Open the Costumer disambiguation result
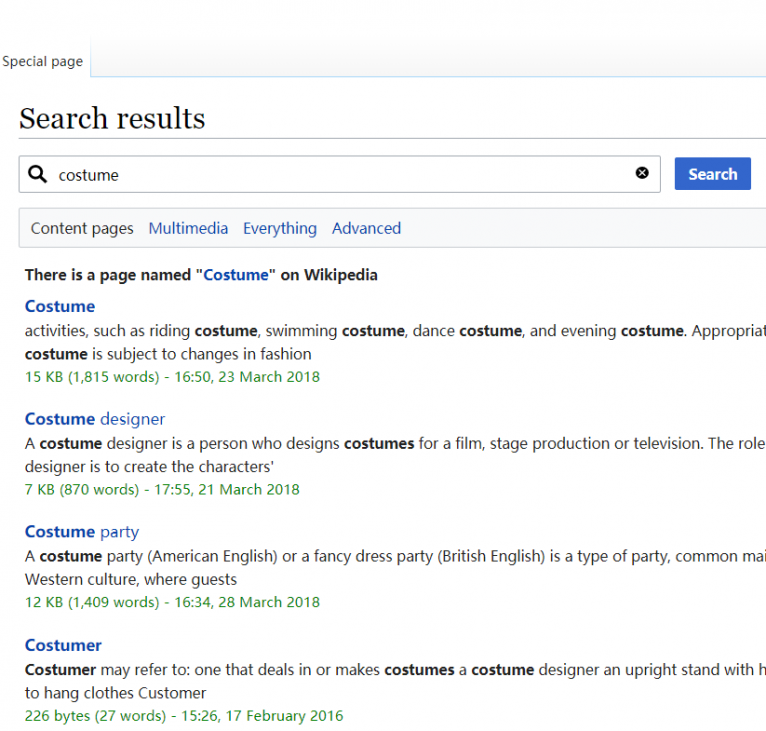 click(63, 645)
